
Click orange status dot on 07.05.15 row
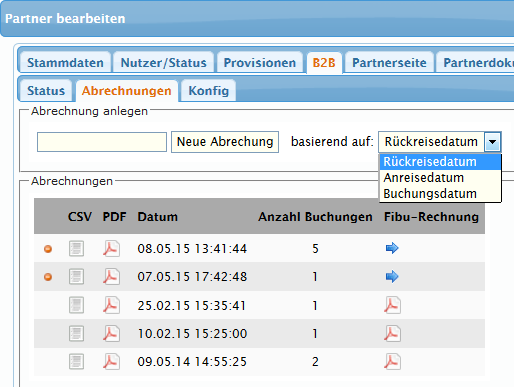[x=48, y=277]
